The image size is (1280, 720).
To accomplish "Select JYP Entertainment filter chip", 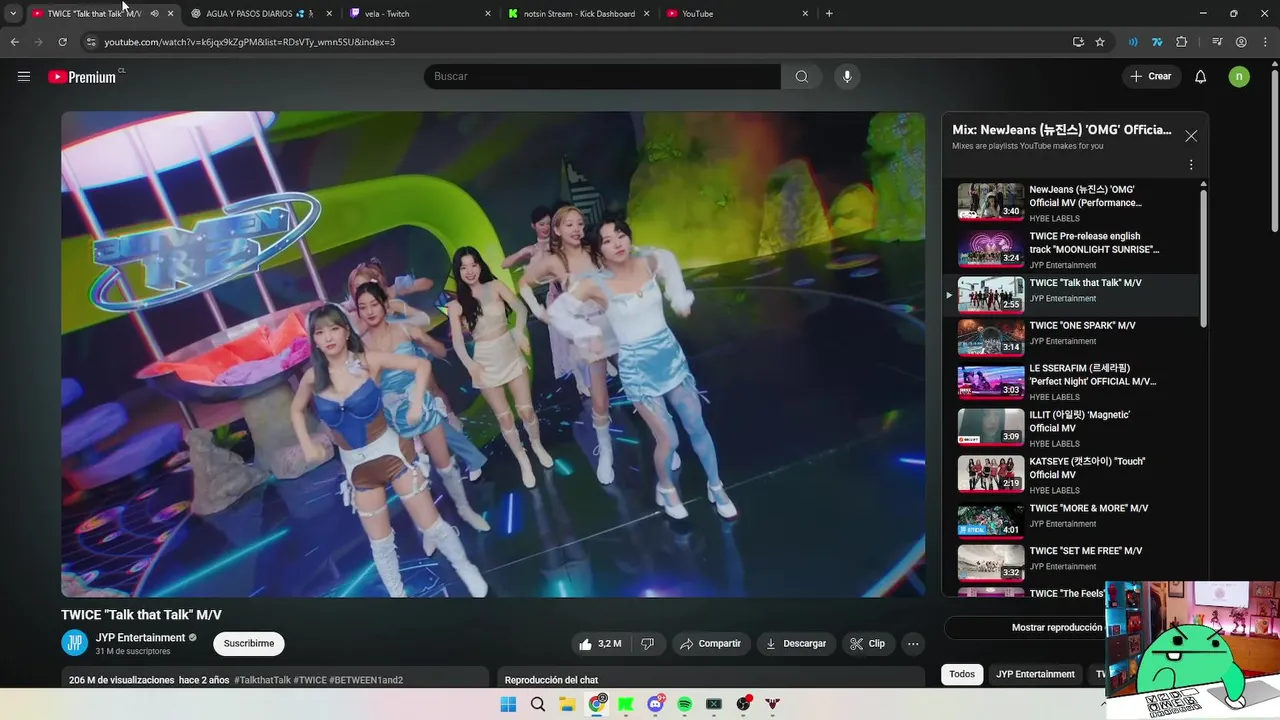I will (x=1035, y=674).
